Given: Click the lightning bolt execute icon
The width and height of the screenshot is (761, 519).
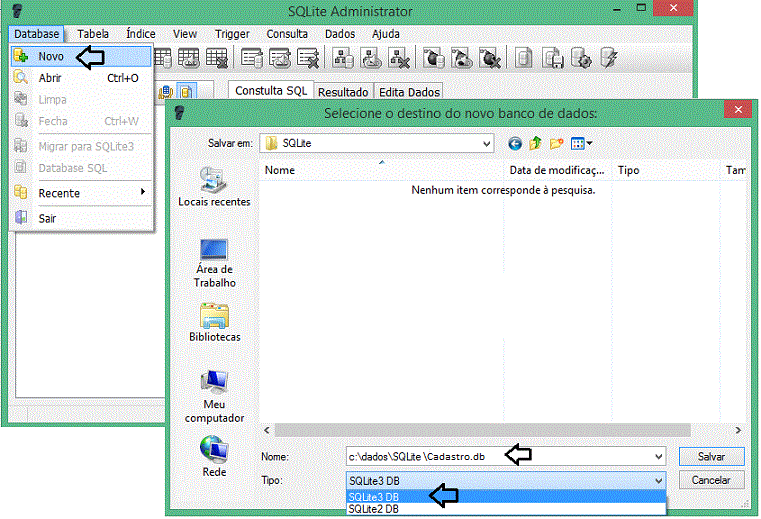Looking at the screenshot, I should (x=609, y=58).
